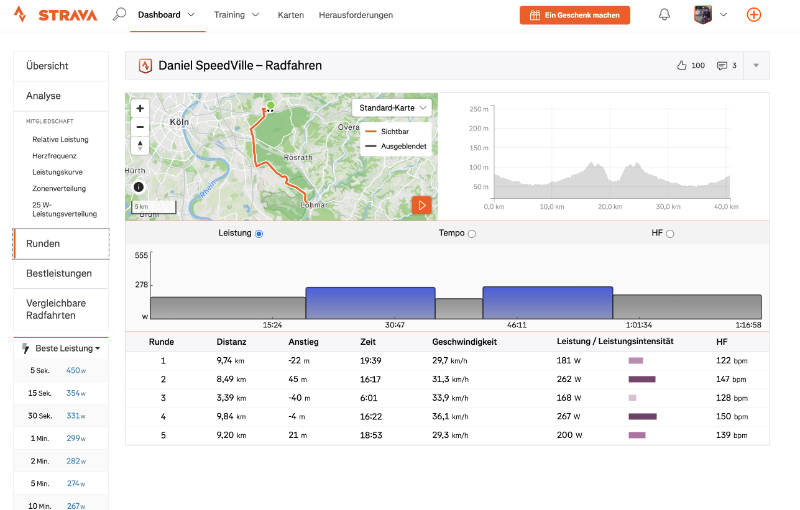
Task: Open the Standard-Karte map type dropdown
Action: 392,108
